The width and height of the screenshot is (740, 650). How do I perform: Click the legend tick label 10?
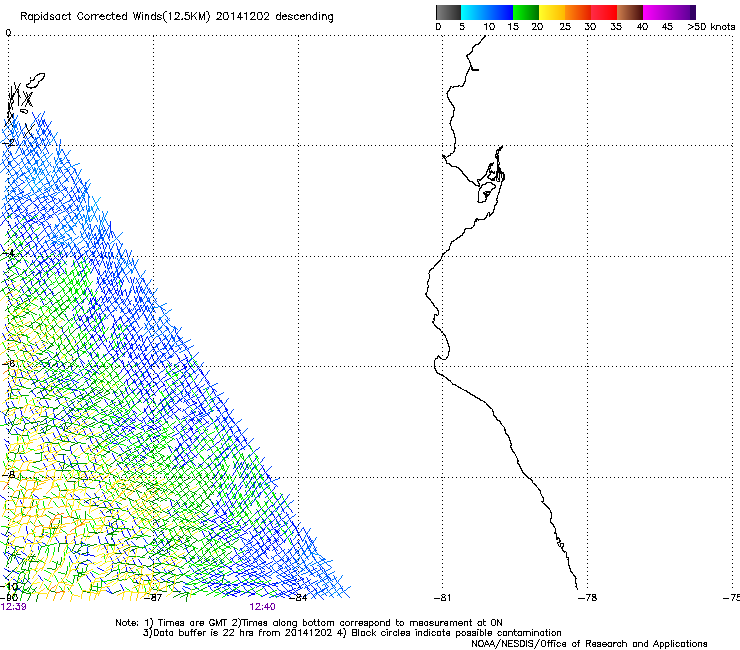point(489,27)
